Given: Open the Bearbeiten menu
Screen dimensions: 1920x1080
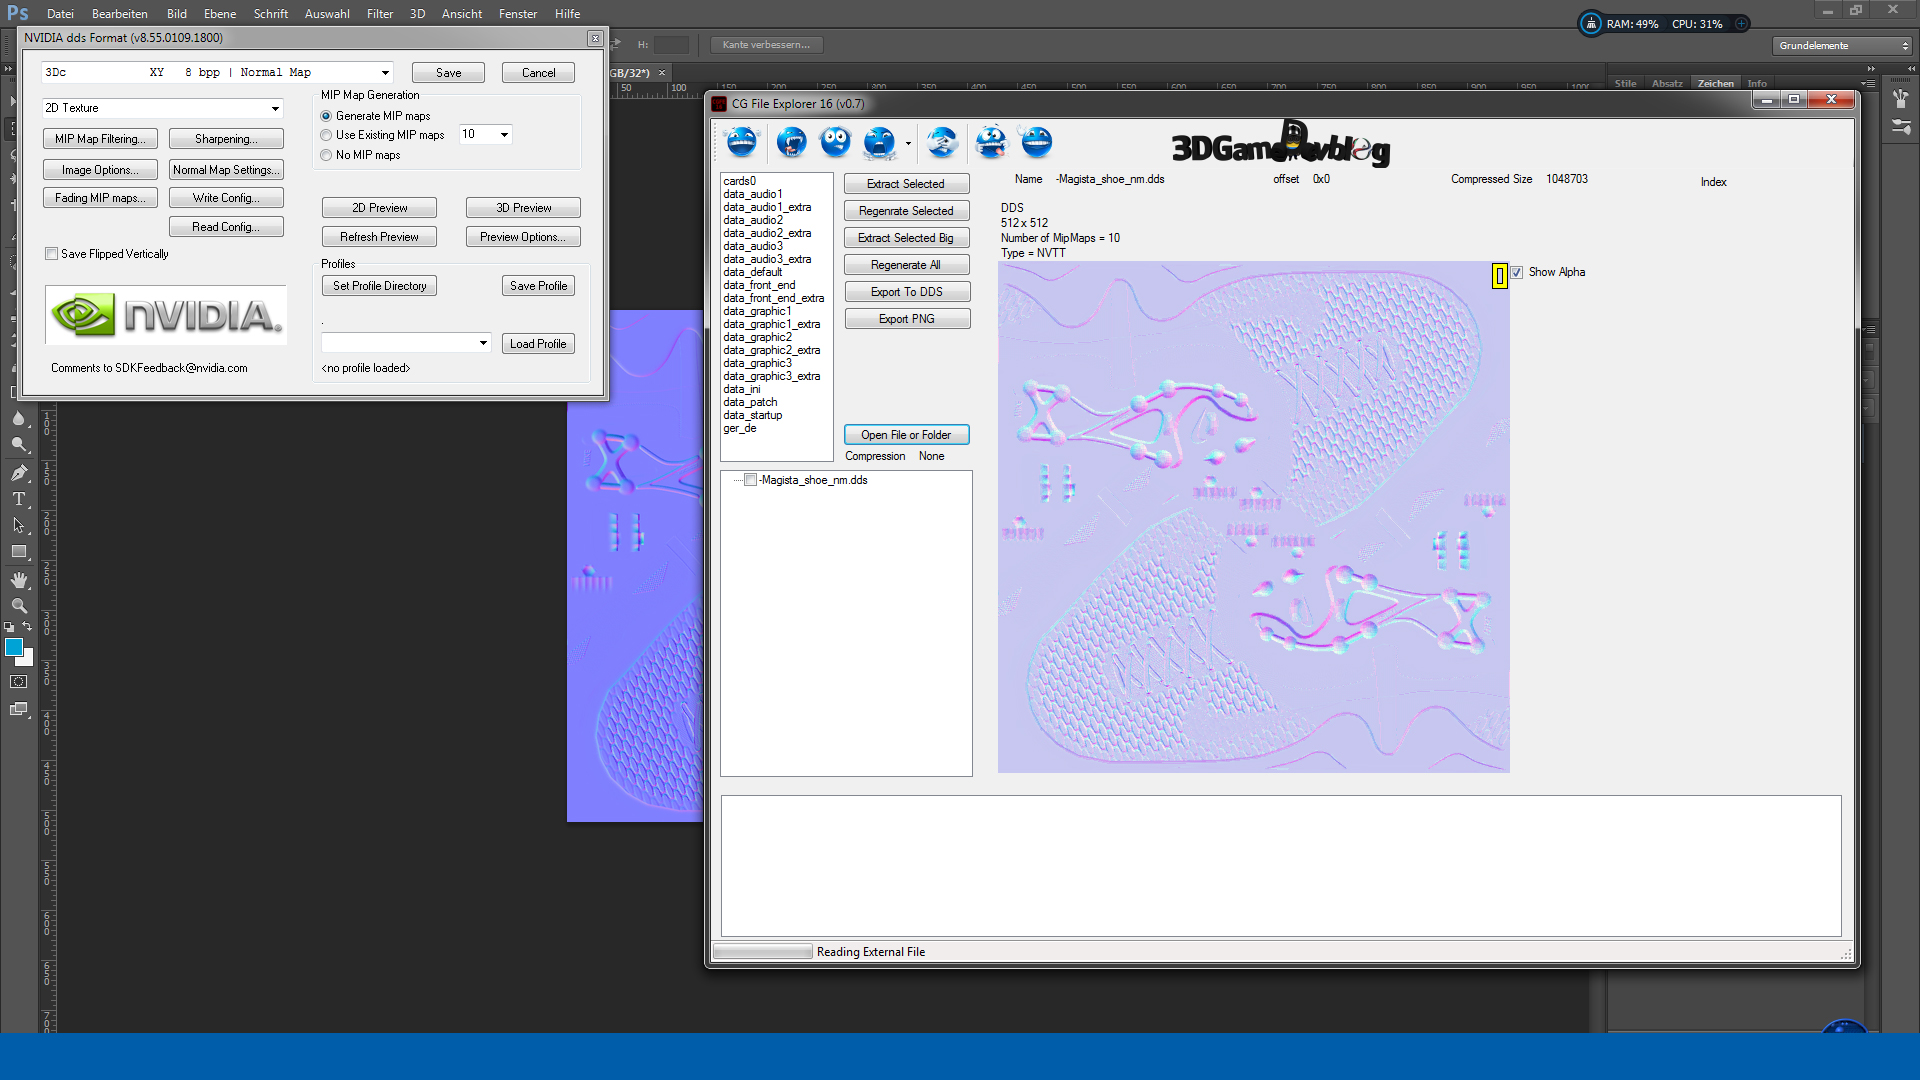Looking at the screenshot, I should 120,14.
